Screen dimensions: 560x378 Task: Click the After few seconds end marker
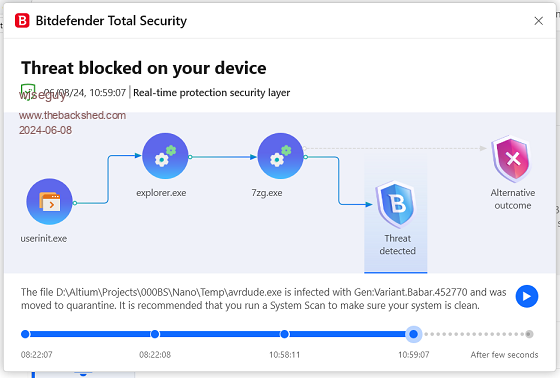pos(529,334)
